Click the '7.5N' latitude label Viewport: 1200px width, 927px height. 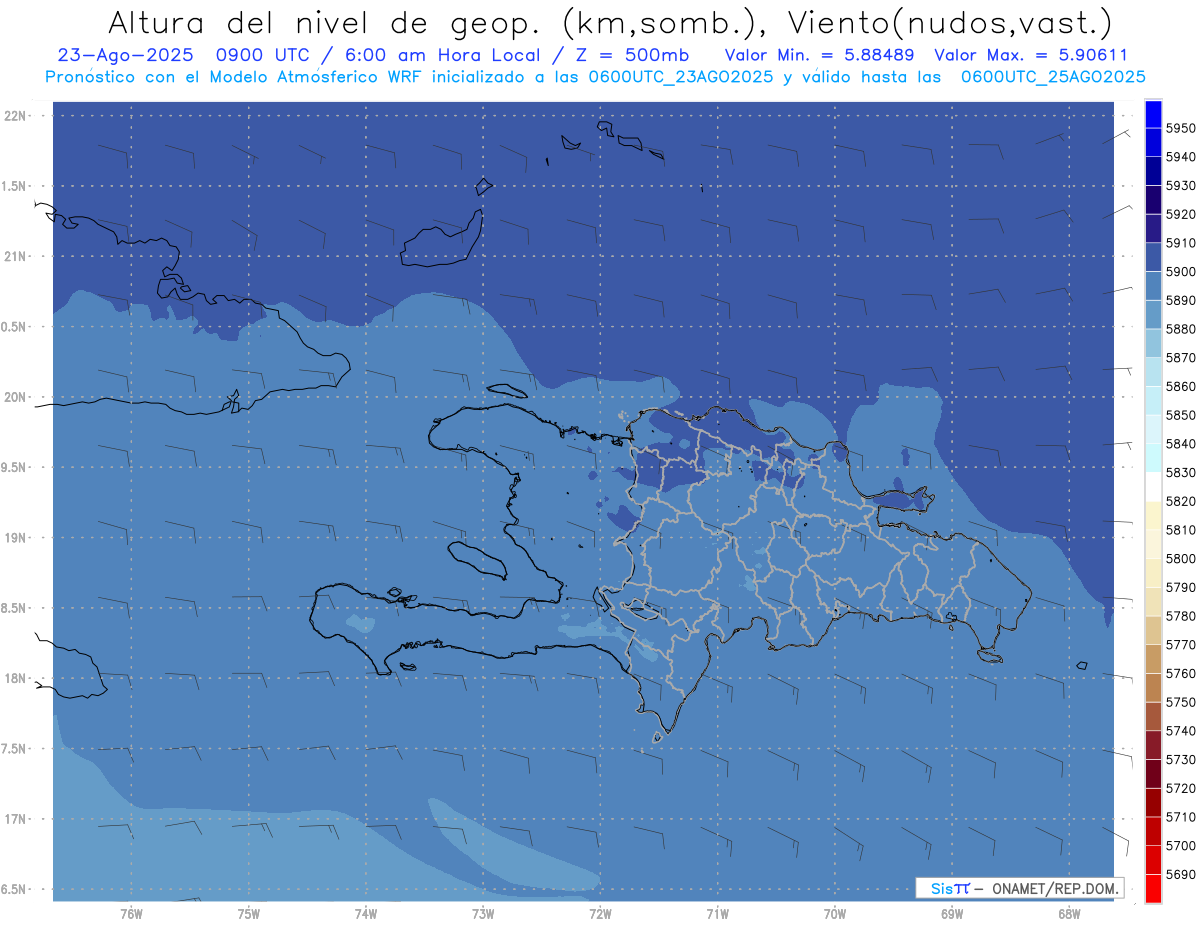tap(15, 748)
